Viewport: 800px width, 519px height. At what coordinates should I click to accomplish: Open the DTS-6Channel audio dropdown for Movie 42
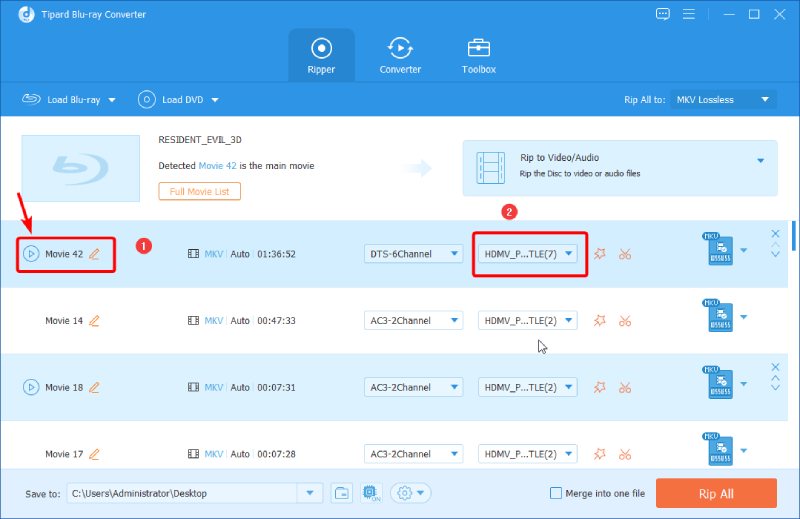pyautogui.click(x=413, y=254)
